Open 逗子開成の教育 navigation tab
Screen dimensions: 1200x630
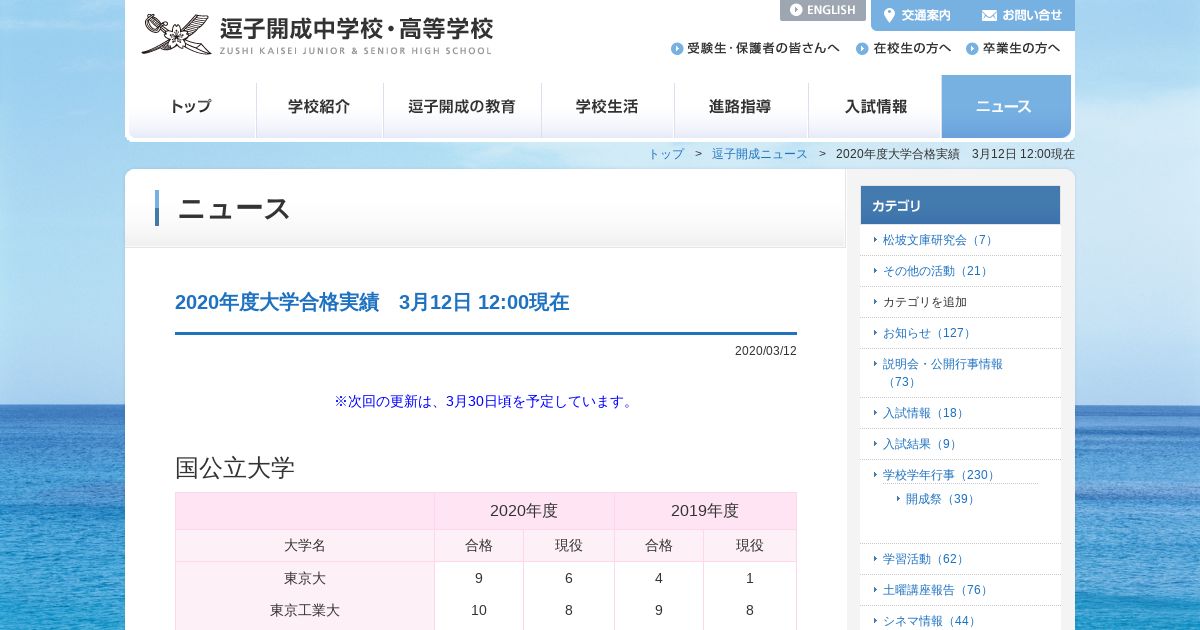pos(462,106)
